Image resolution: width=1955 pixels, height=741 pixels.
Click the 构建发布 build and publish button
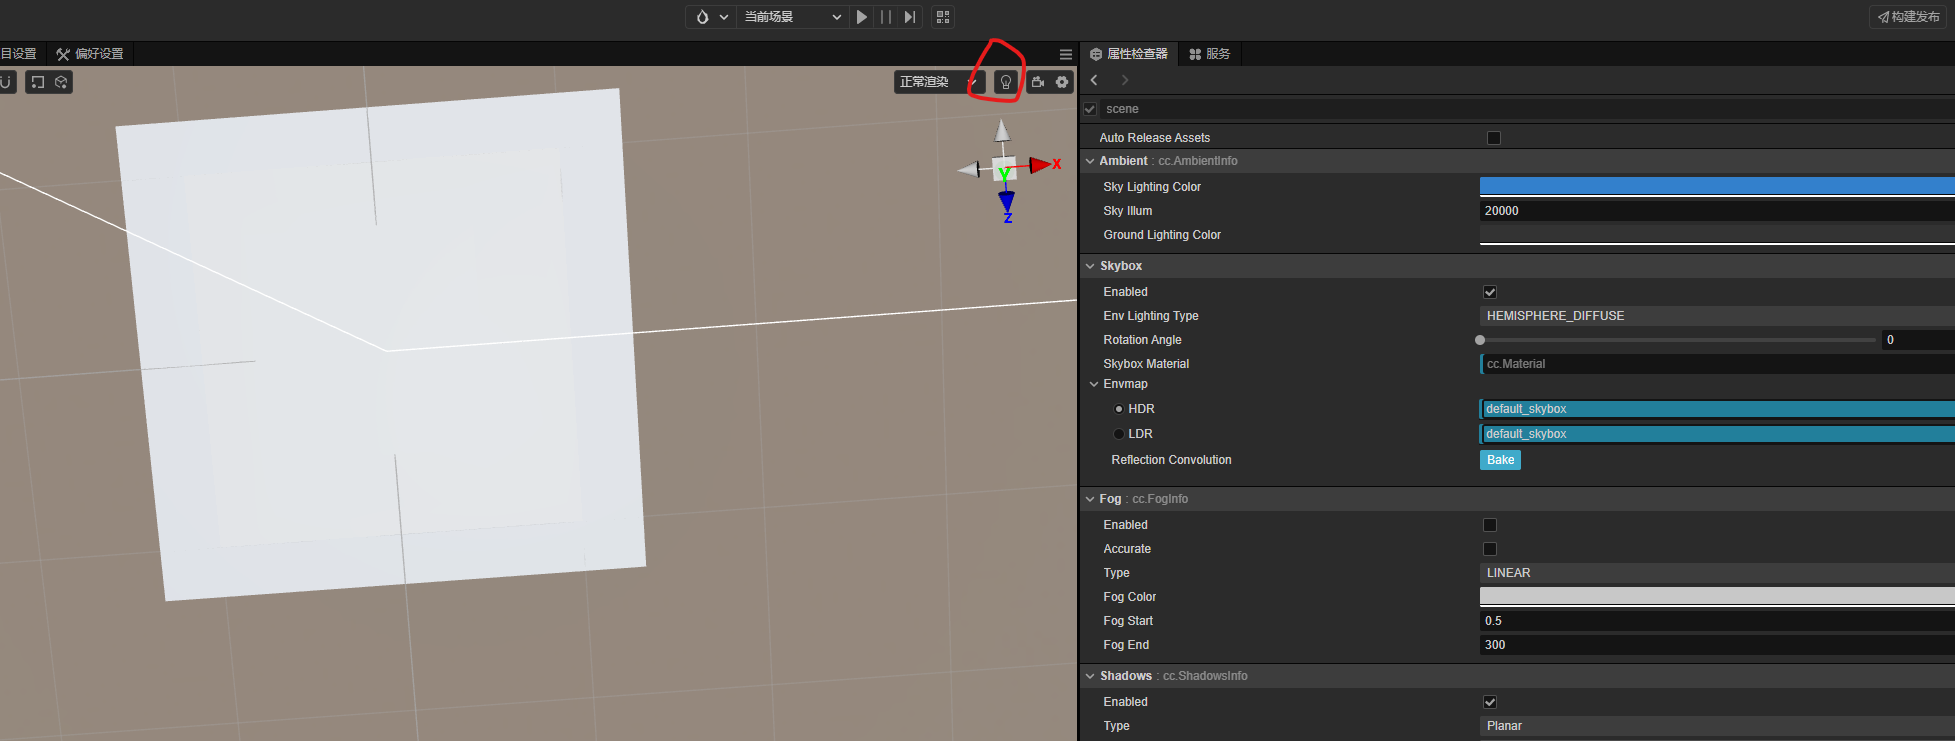tap(1909, 17)
